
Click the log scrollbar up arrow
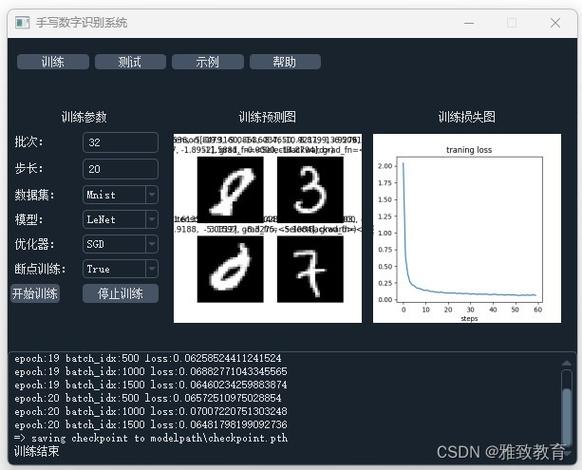coord(566,363)
